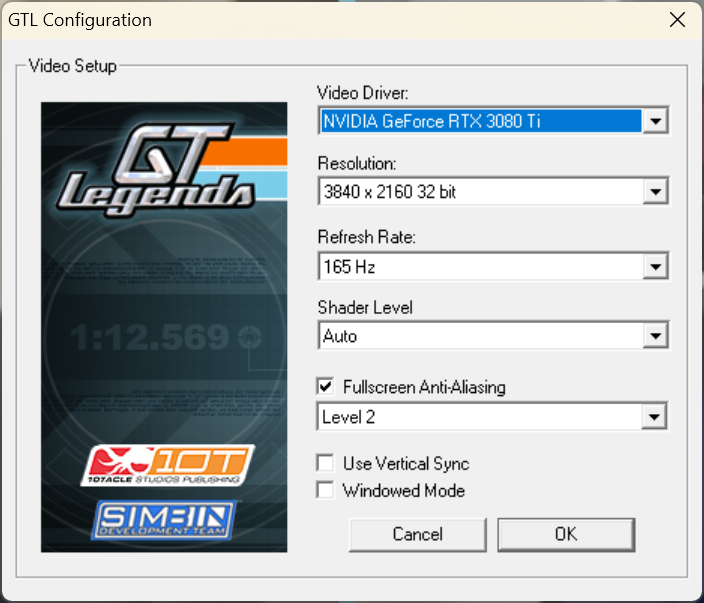Confirm settings with the OK button
The image size is (704, 603).
coord(566,534)
